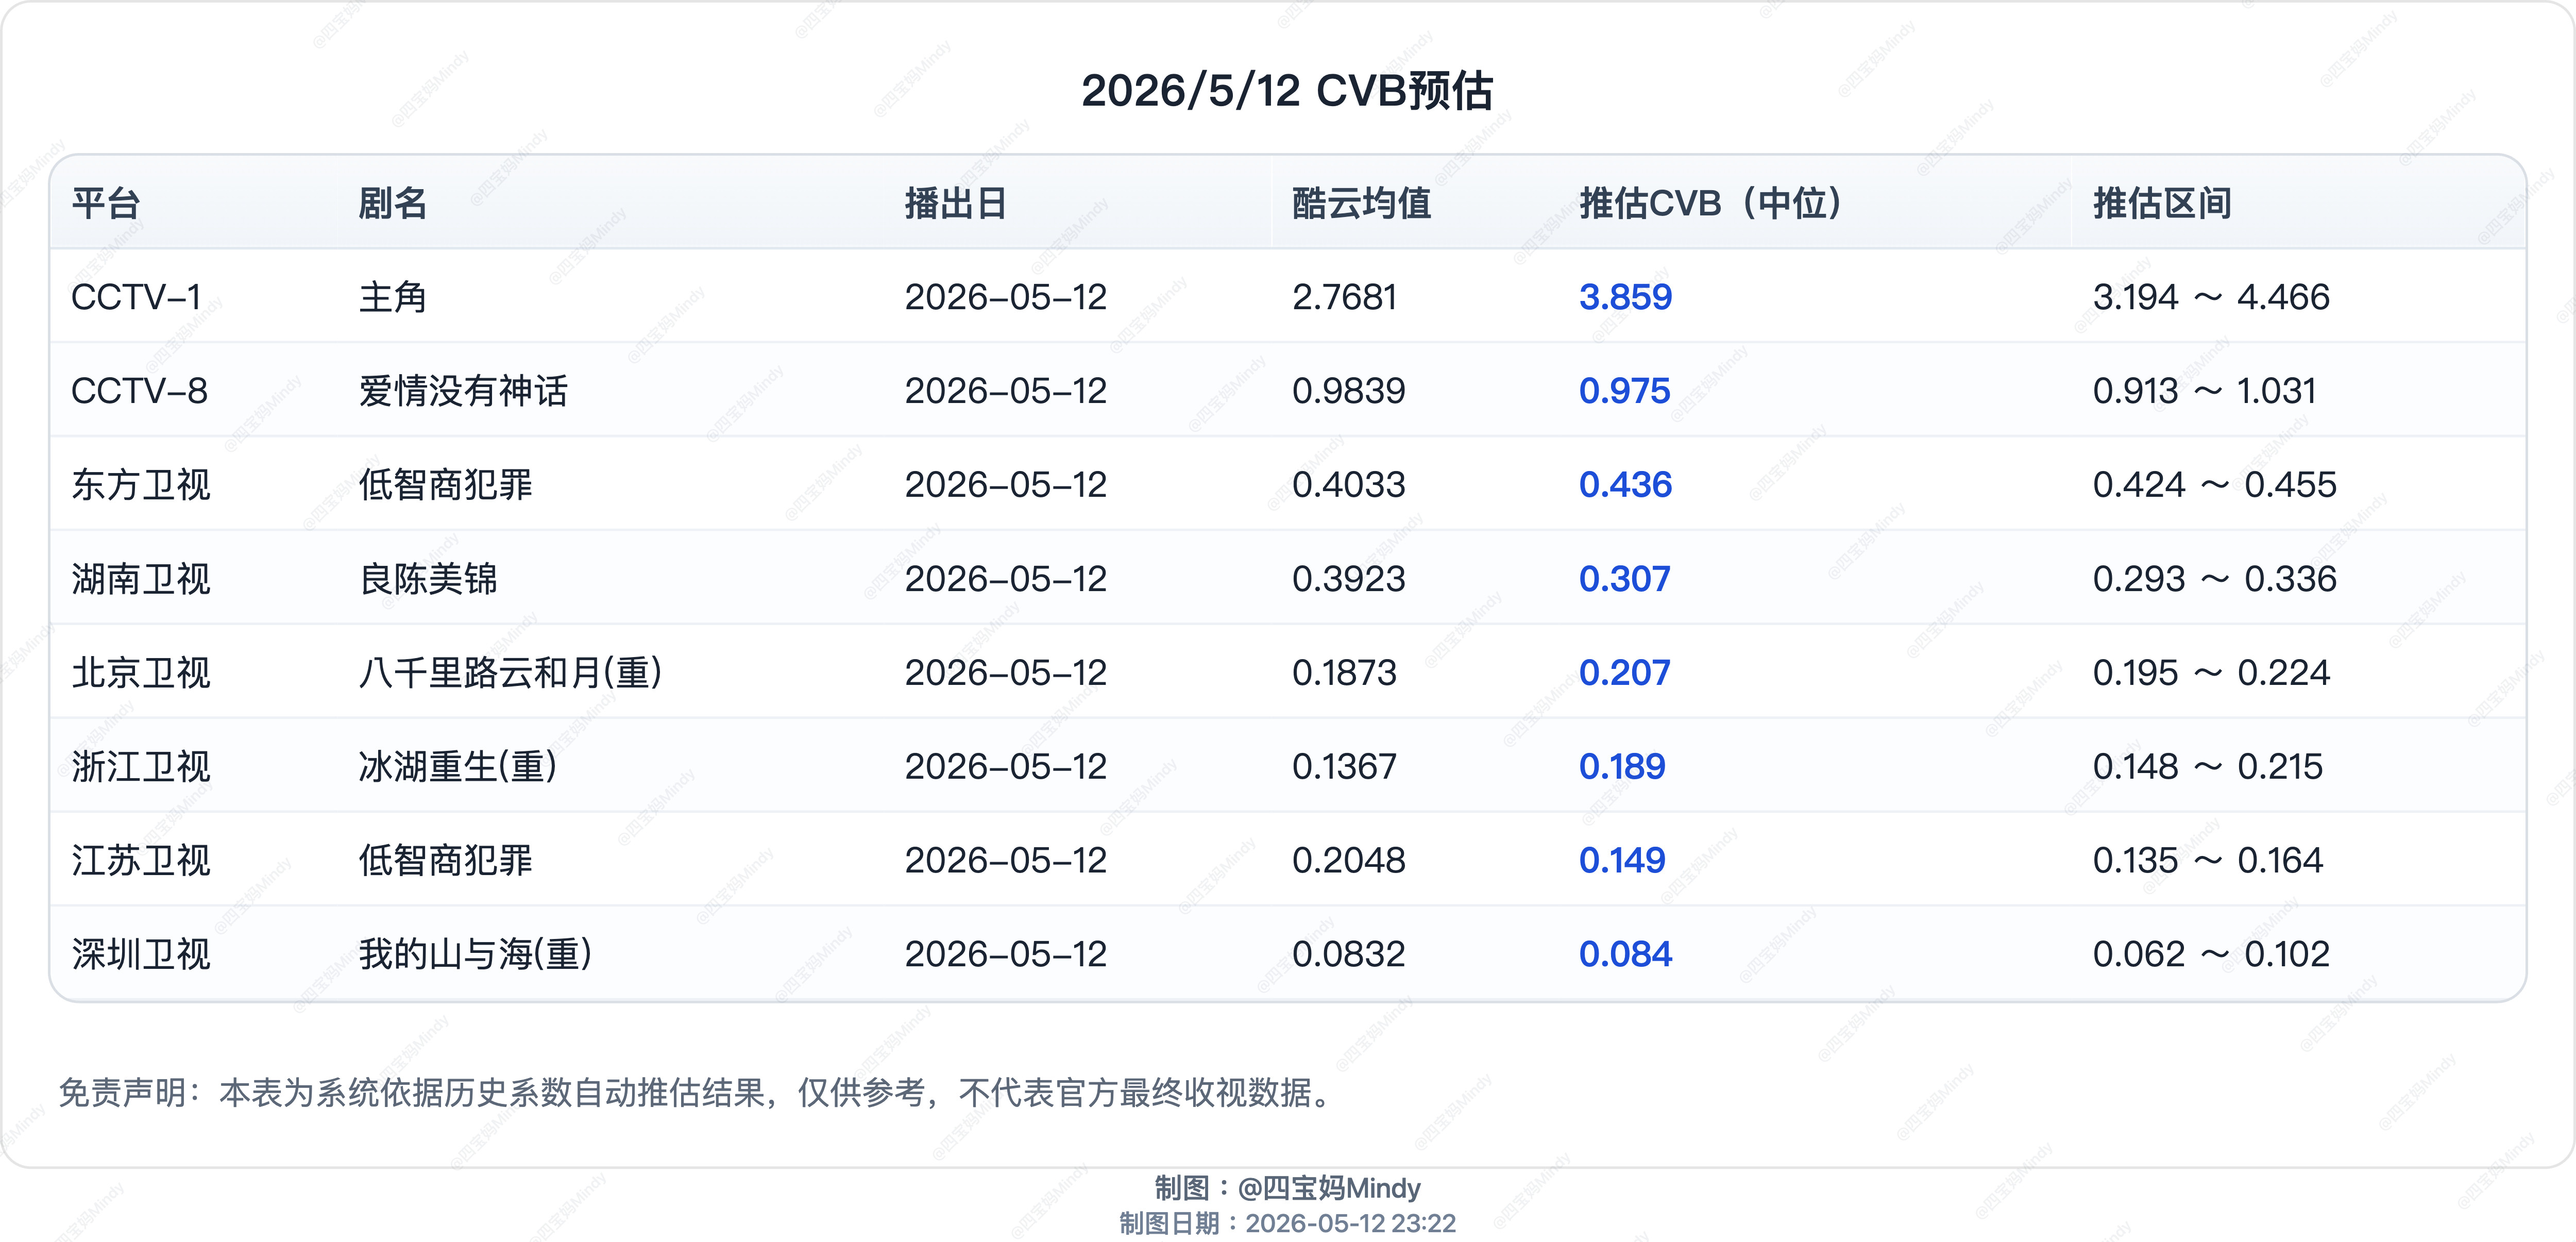Click the blue CVB value '0.189'

pyautogui.click(x=1622, y=767)
